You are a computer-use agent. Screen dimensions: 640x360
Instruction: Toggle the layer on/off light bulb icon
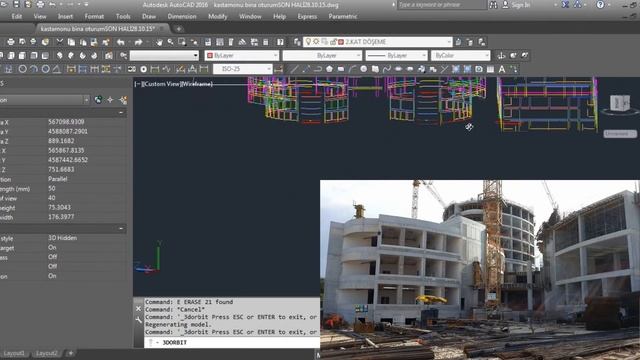click(308, 42)
